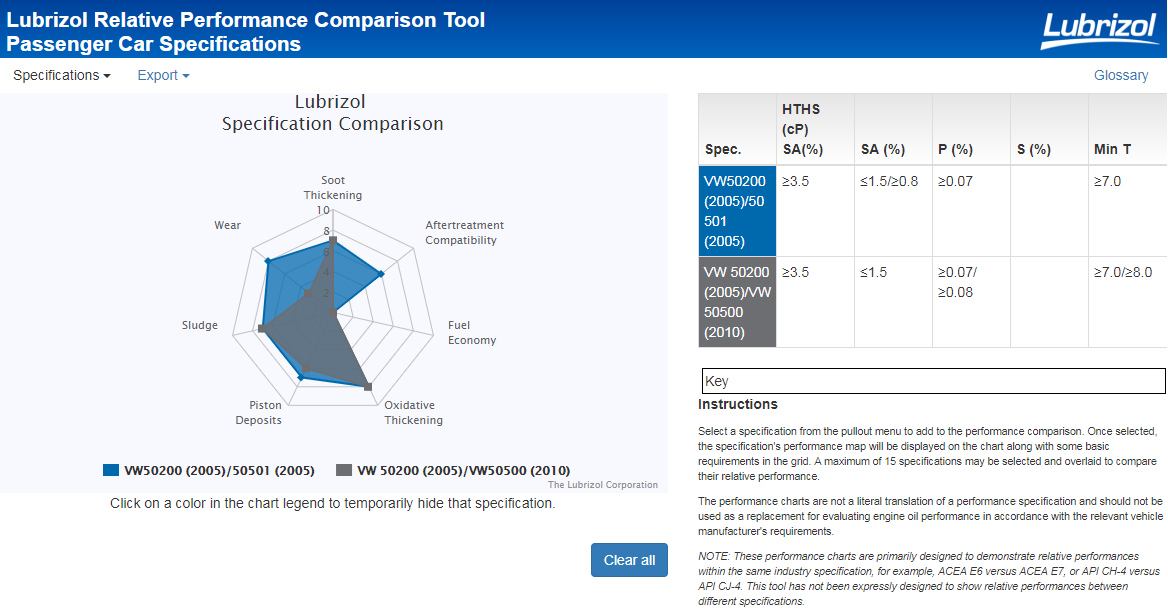Click the Soot Thickening axis label
The width and height of the screenshot is (1168, 615).
coord(333,188)
